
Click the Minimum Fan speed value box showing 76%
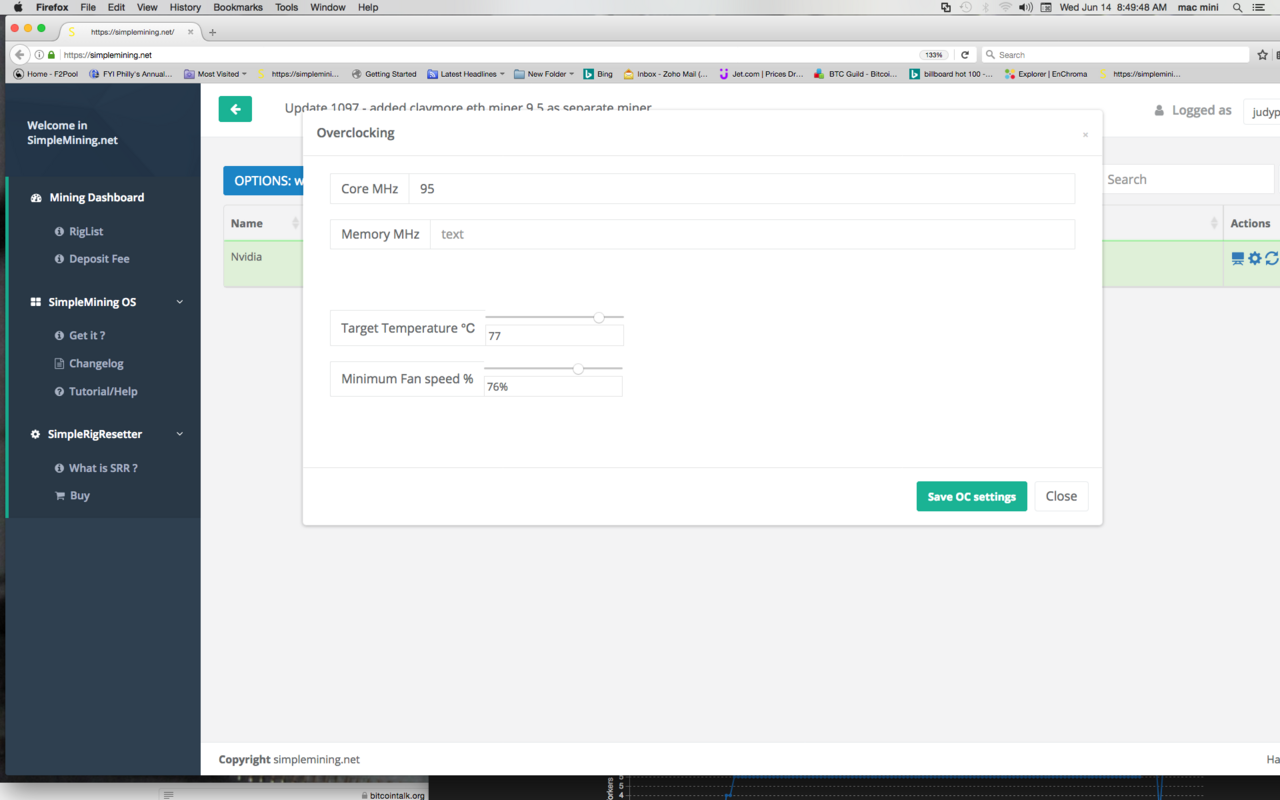[x=553, y=386]
